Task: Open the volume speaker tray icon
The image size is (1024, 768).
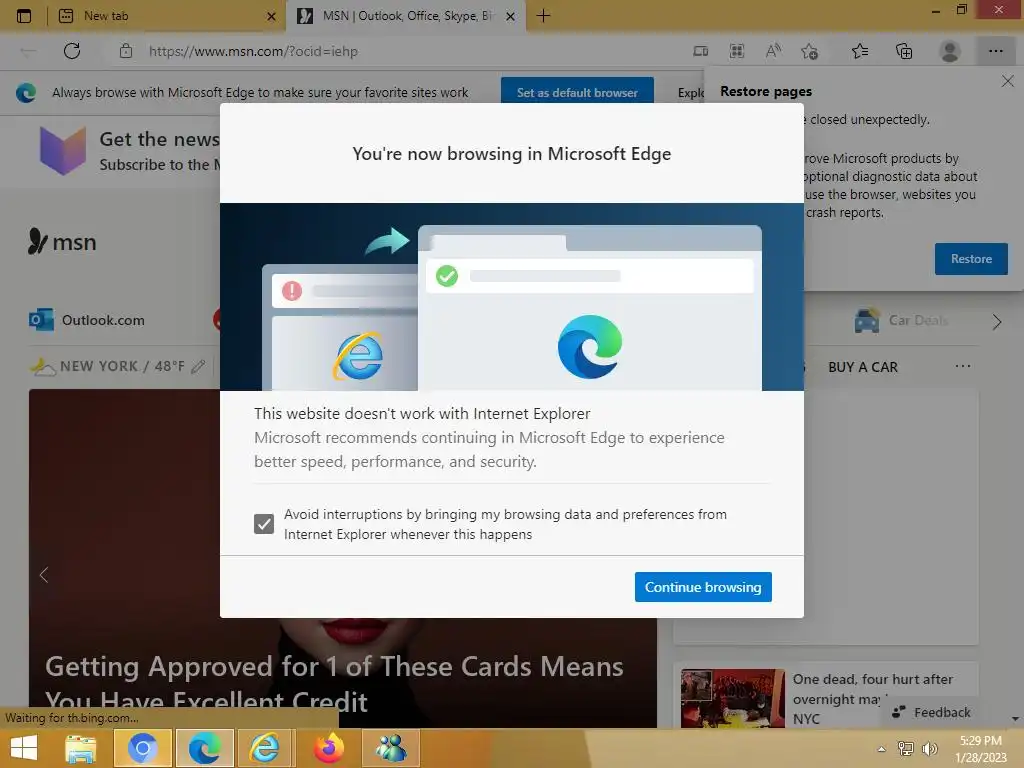Action: (x=929, y=748)
